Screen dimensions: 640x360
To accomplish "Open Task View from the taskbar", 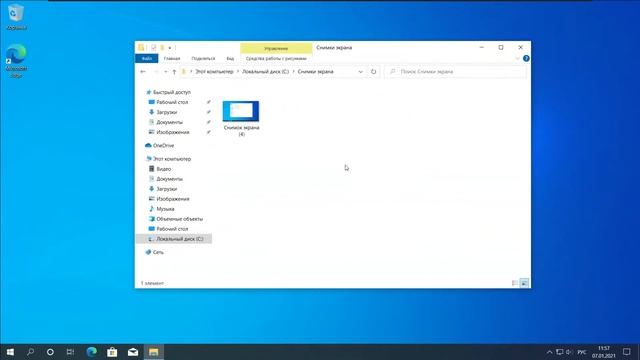I will point(70,352).
